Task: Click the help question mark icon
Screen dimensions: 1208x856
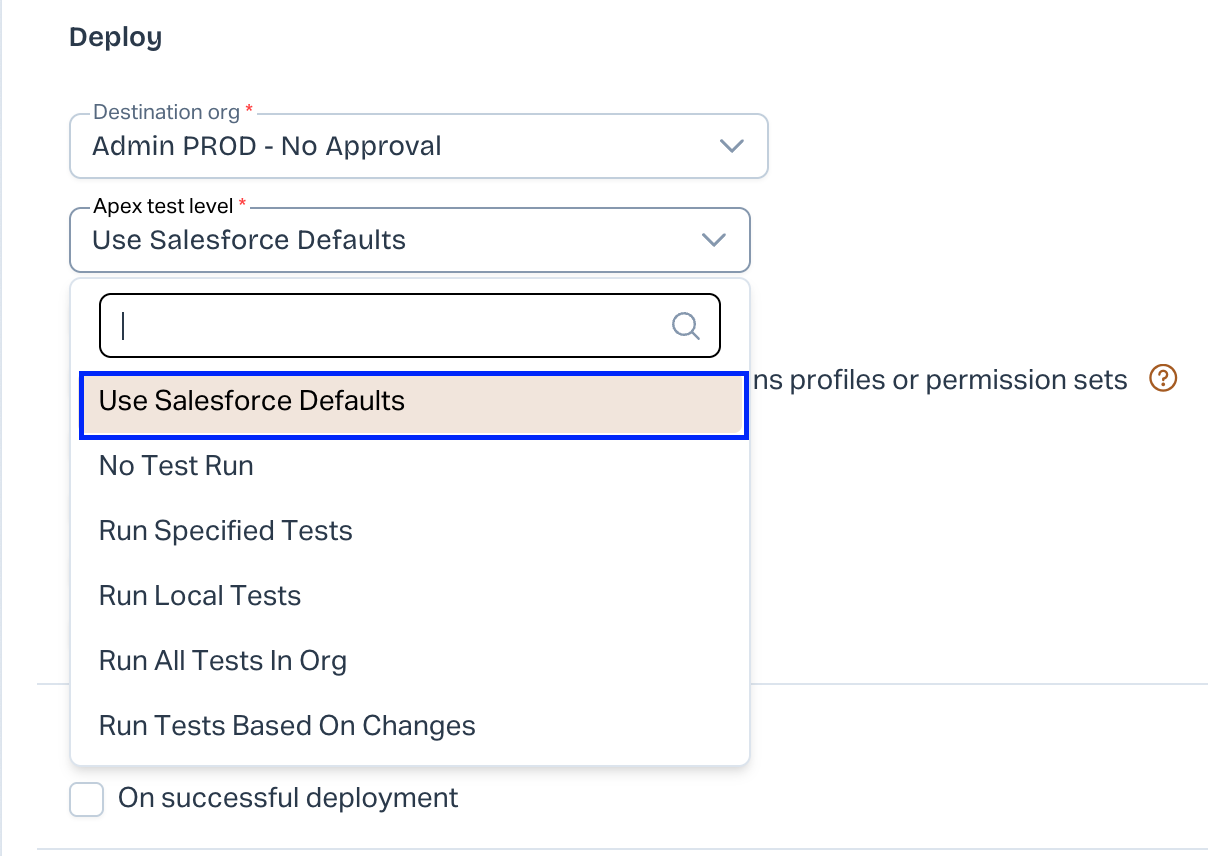Action: pos(1163,379)
